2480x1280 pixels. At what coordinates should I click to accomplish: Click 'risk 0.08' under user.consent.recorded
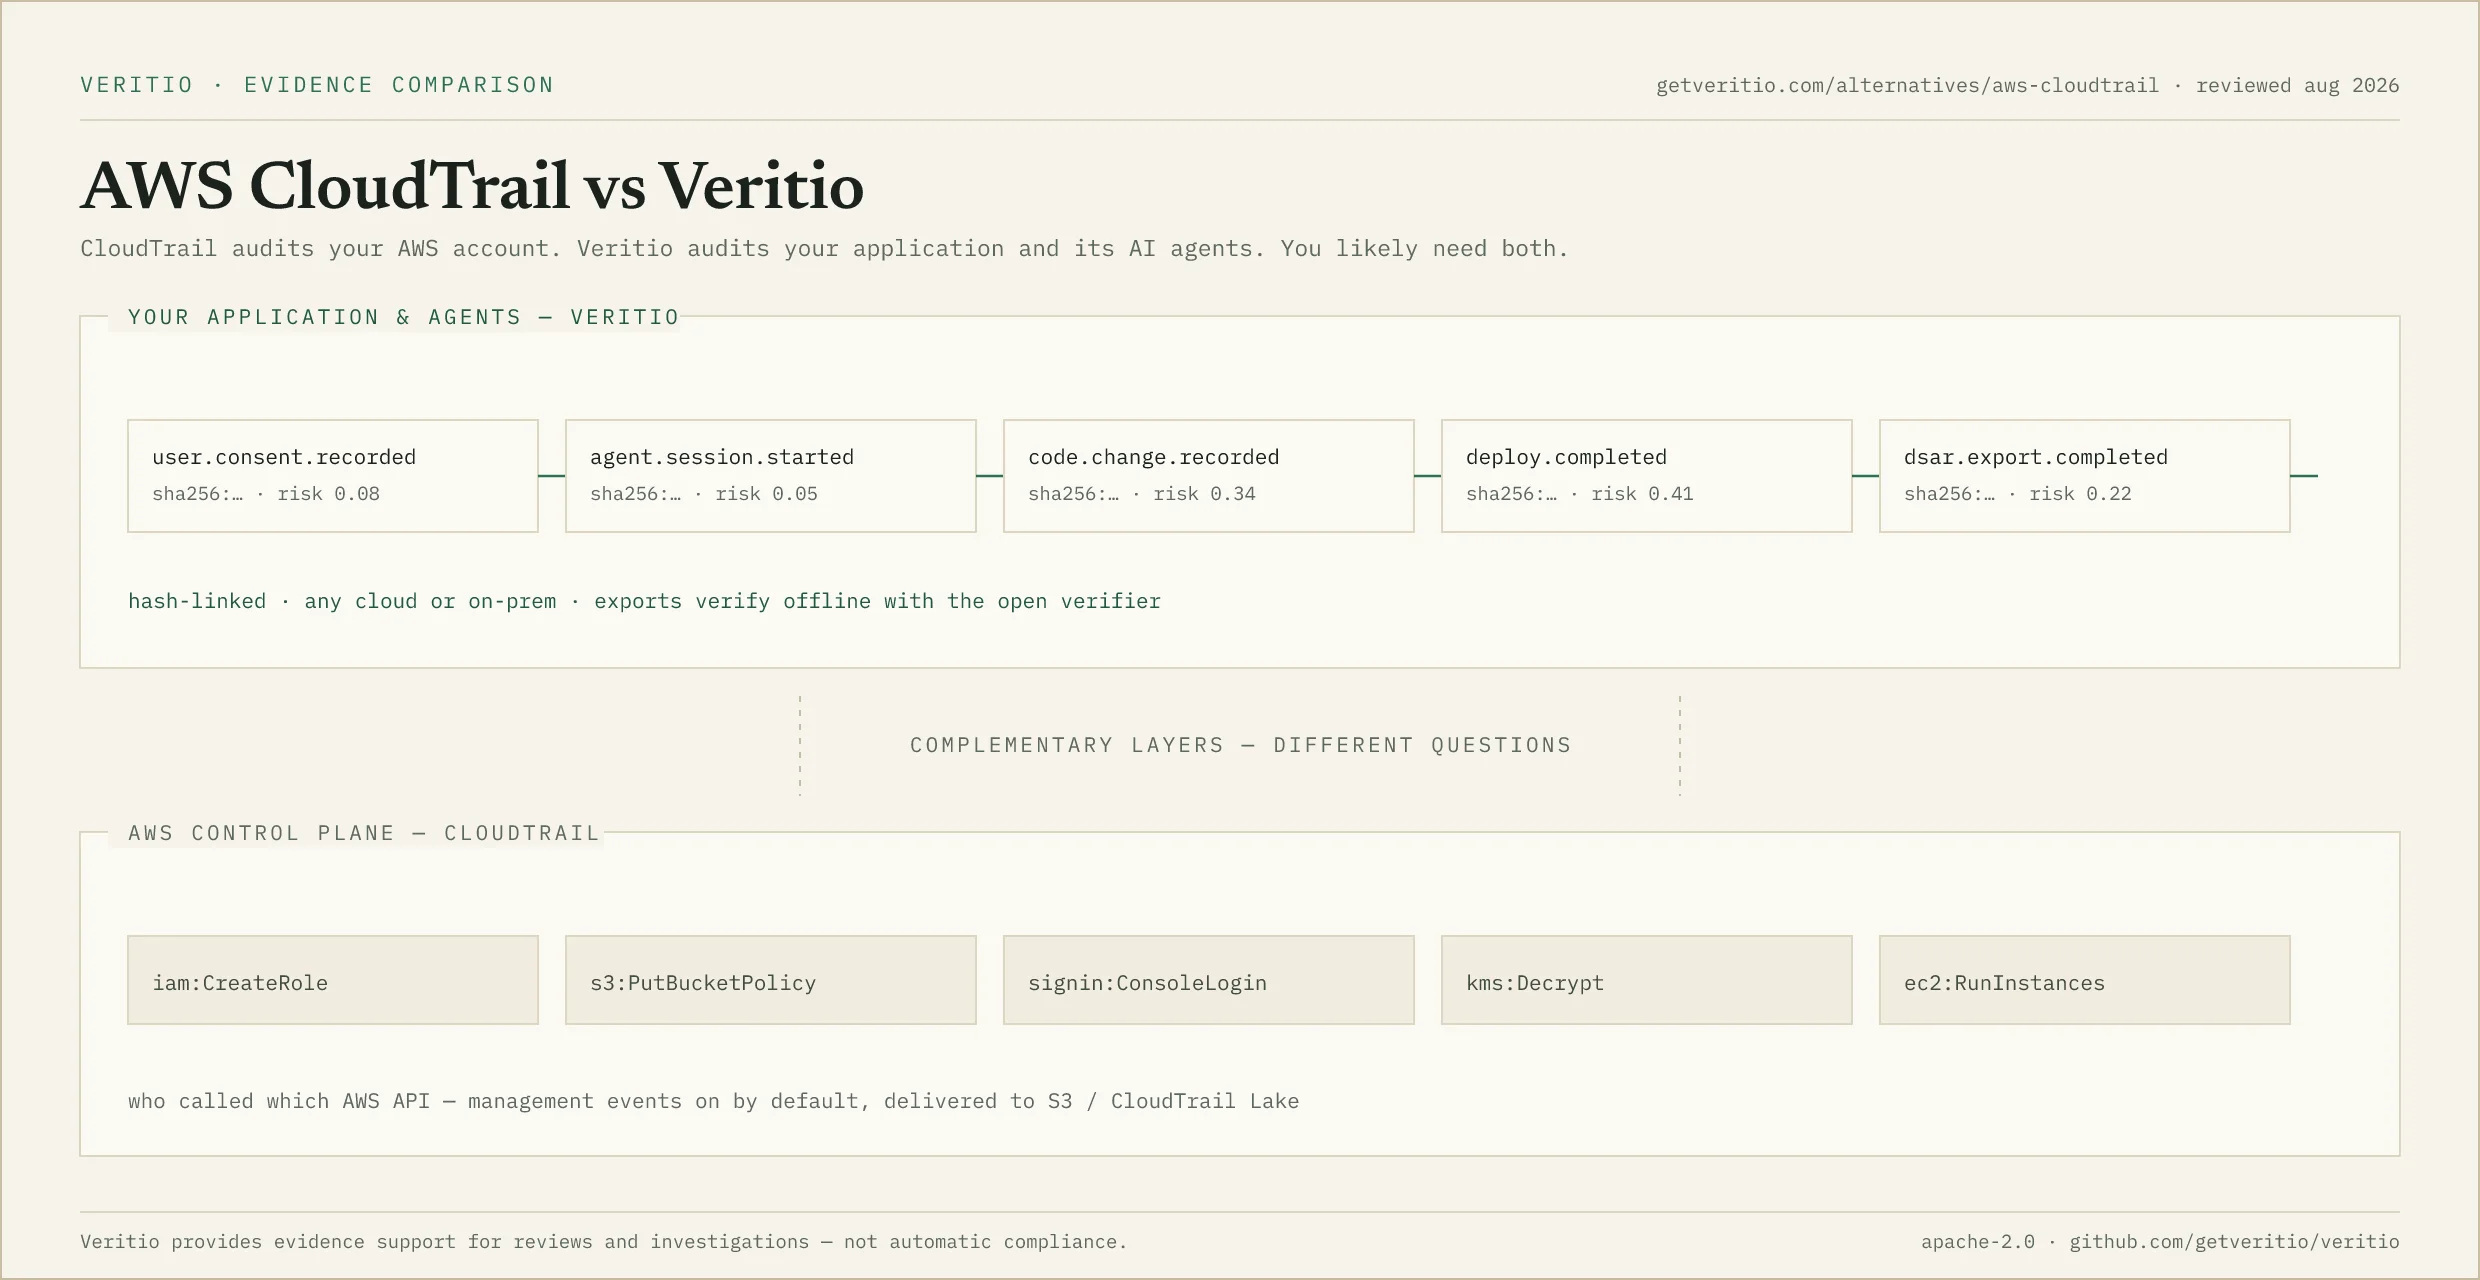pos(328,494)
